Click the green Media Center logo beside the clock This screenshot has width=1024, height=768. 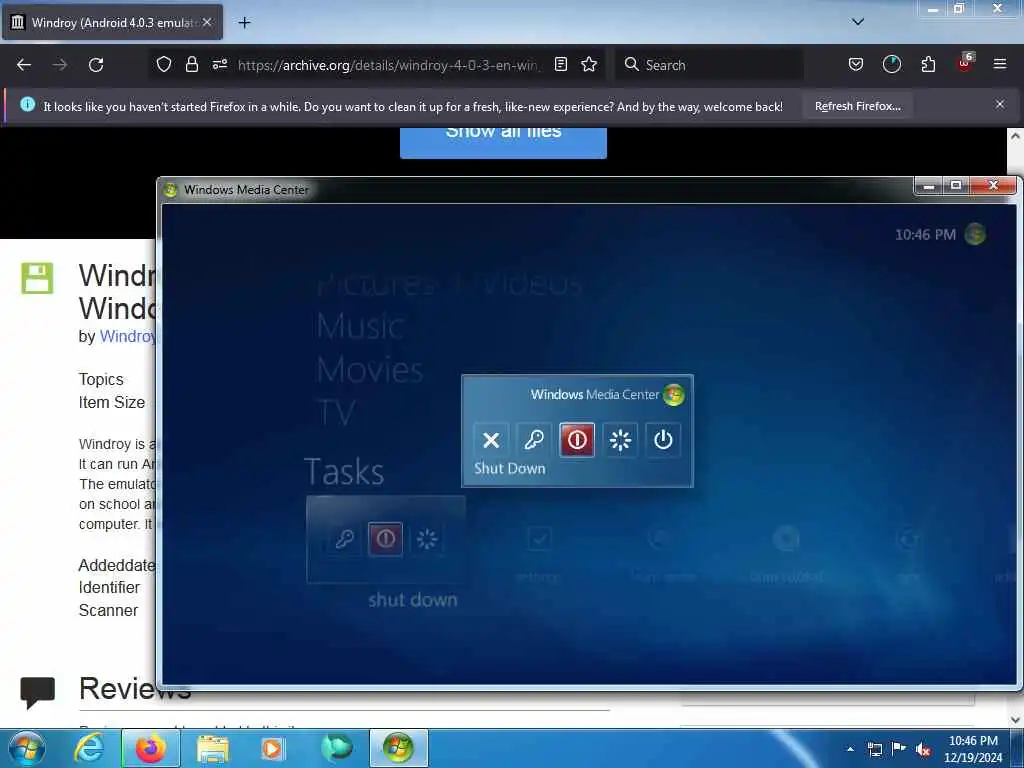coord(976,234)
